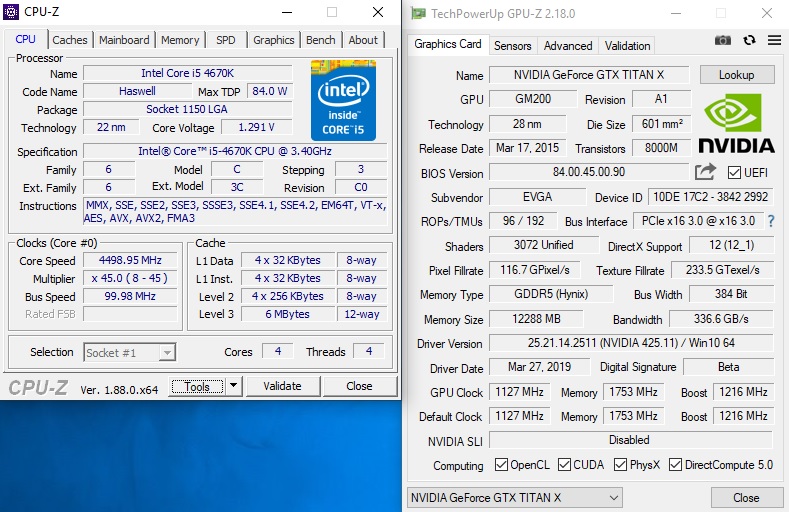Open the Bench tab
The height and width of the screenshot is (512, 789).
[x=321, y=40]
